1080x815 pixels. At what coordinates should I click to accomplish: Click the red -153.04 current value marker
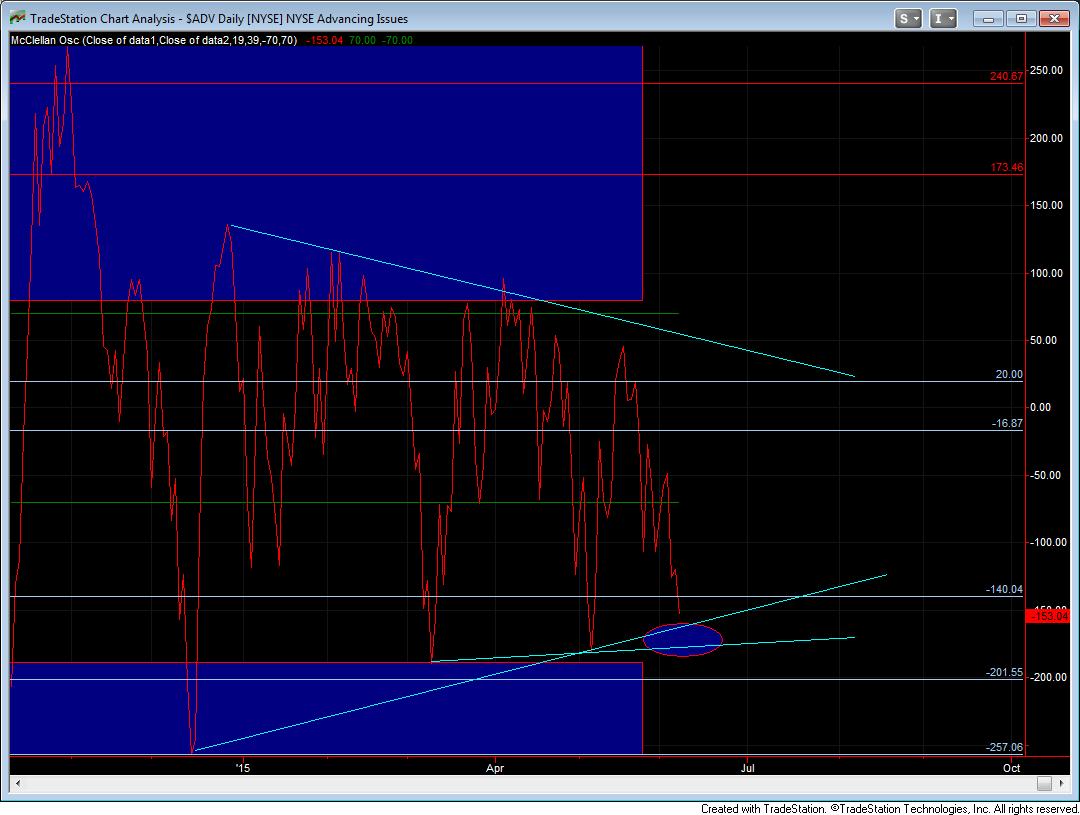pos(1048,616)
